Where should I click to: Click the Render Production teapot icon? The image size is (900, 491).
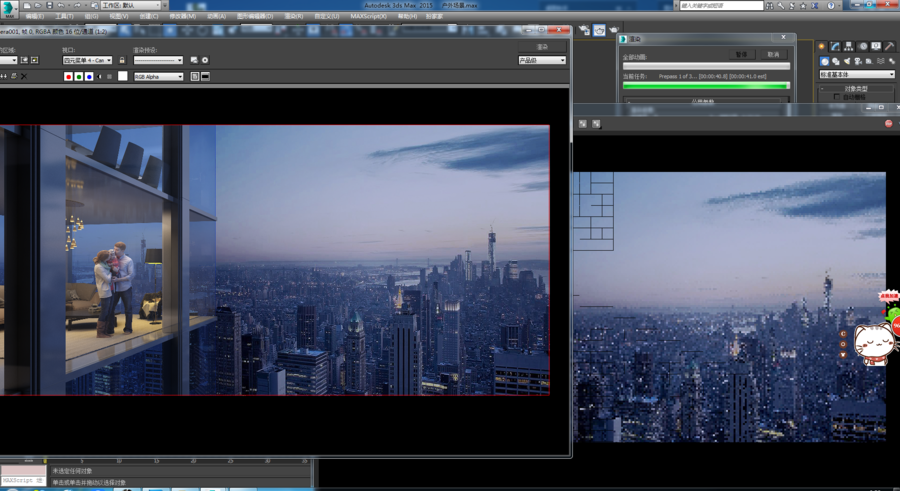(614, 30)
